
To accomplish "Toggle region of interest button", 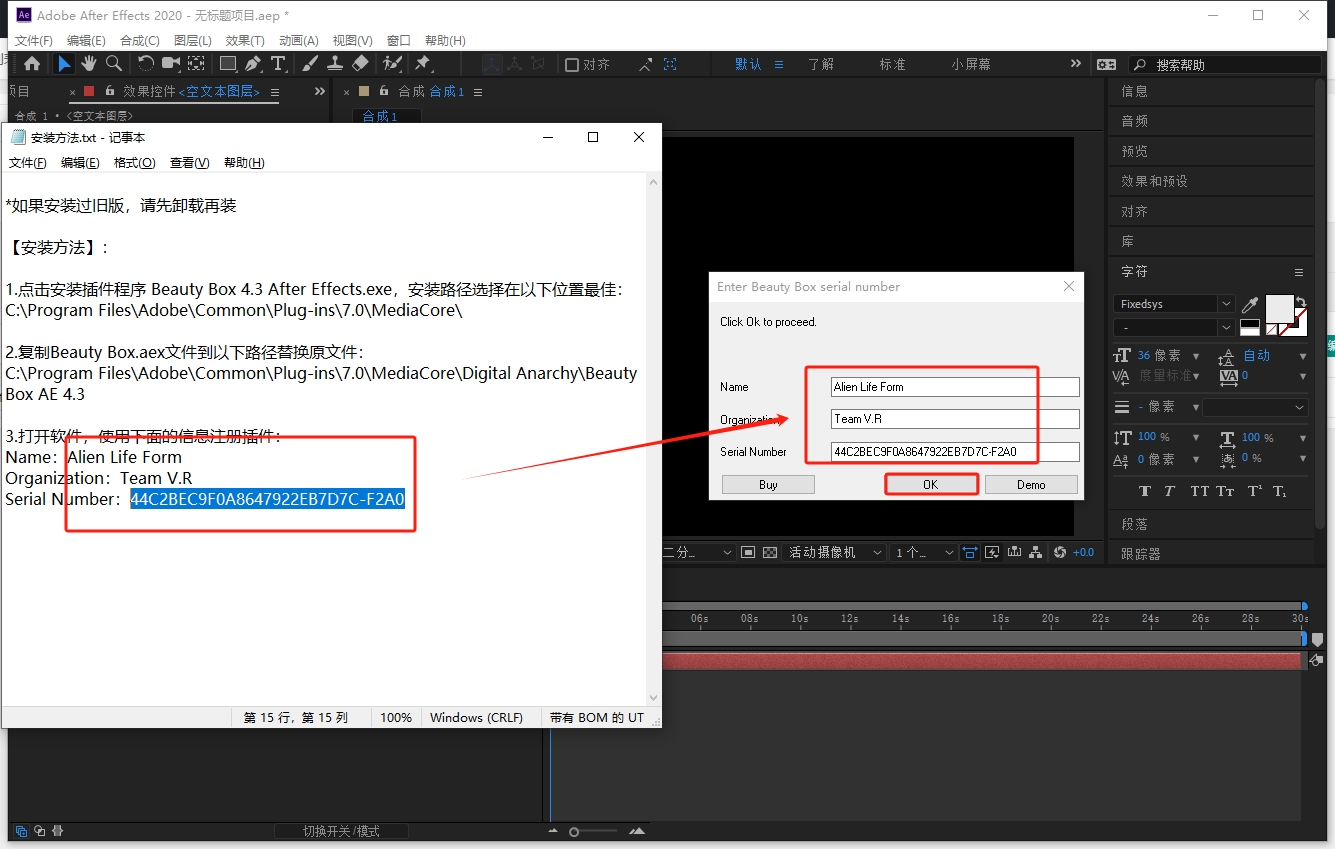I will pos(748,552).
